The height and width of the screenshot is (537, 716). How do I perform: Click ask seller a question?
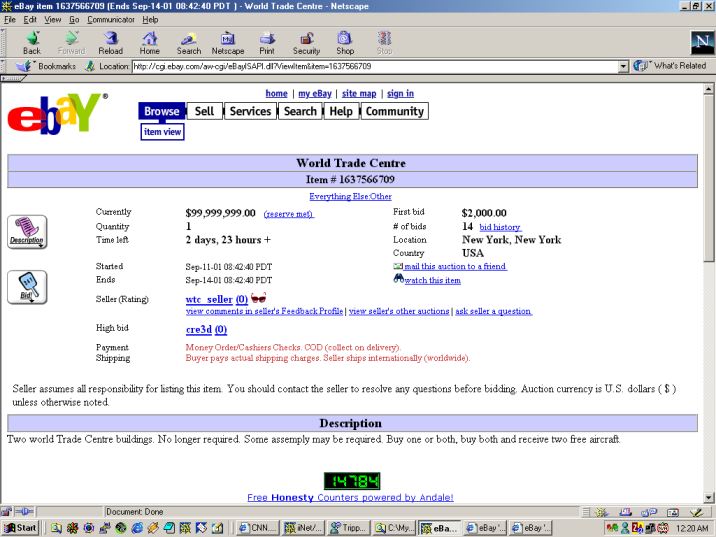(x=494, y=311)
